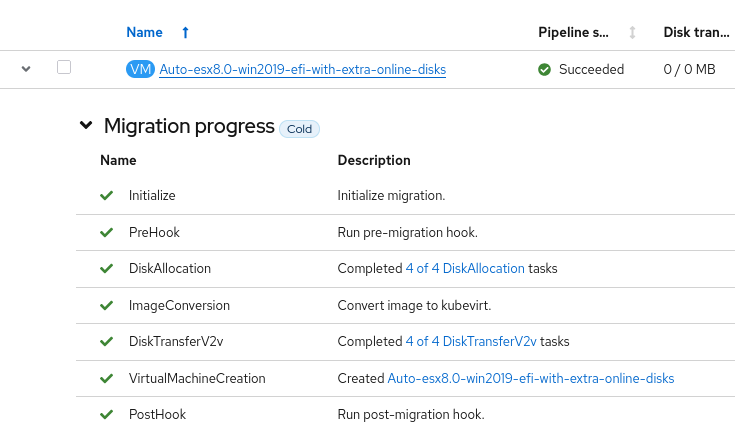Click the Succeeded green check icon
The height and width of the screenshot is (430, 735).
point(544,70)
